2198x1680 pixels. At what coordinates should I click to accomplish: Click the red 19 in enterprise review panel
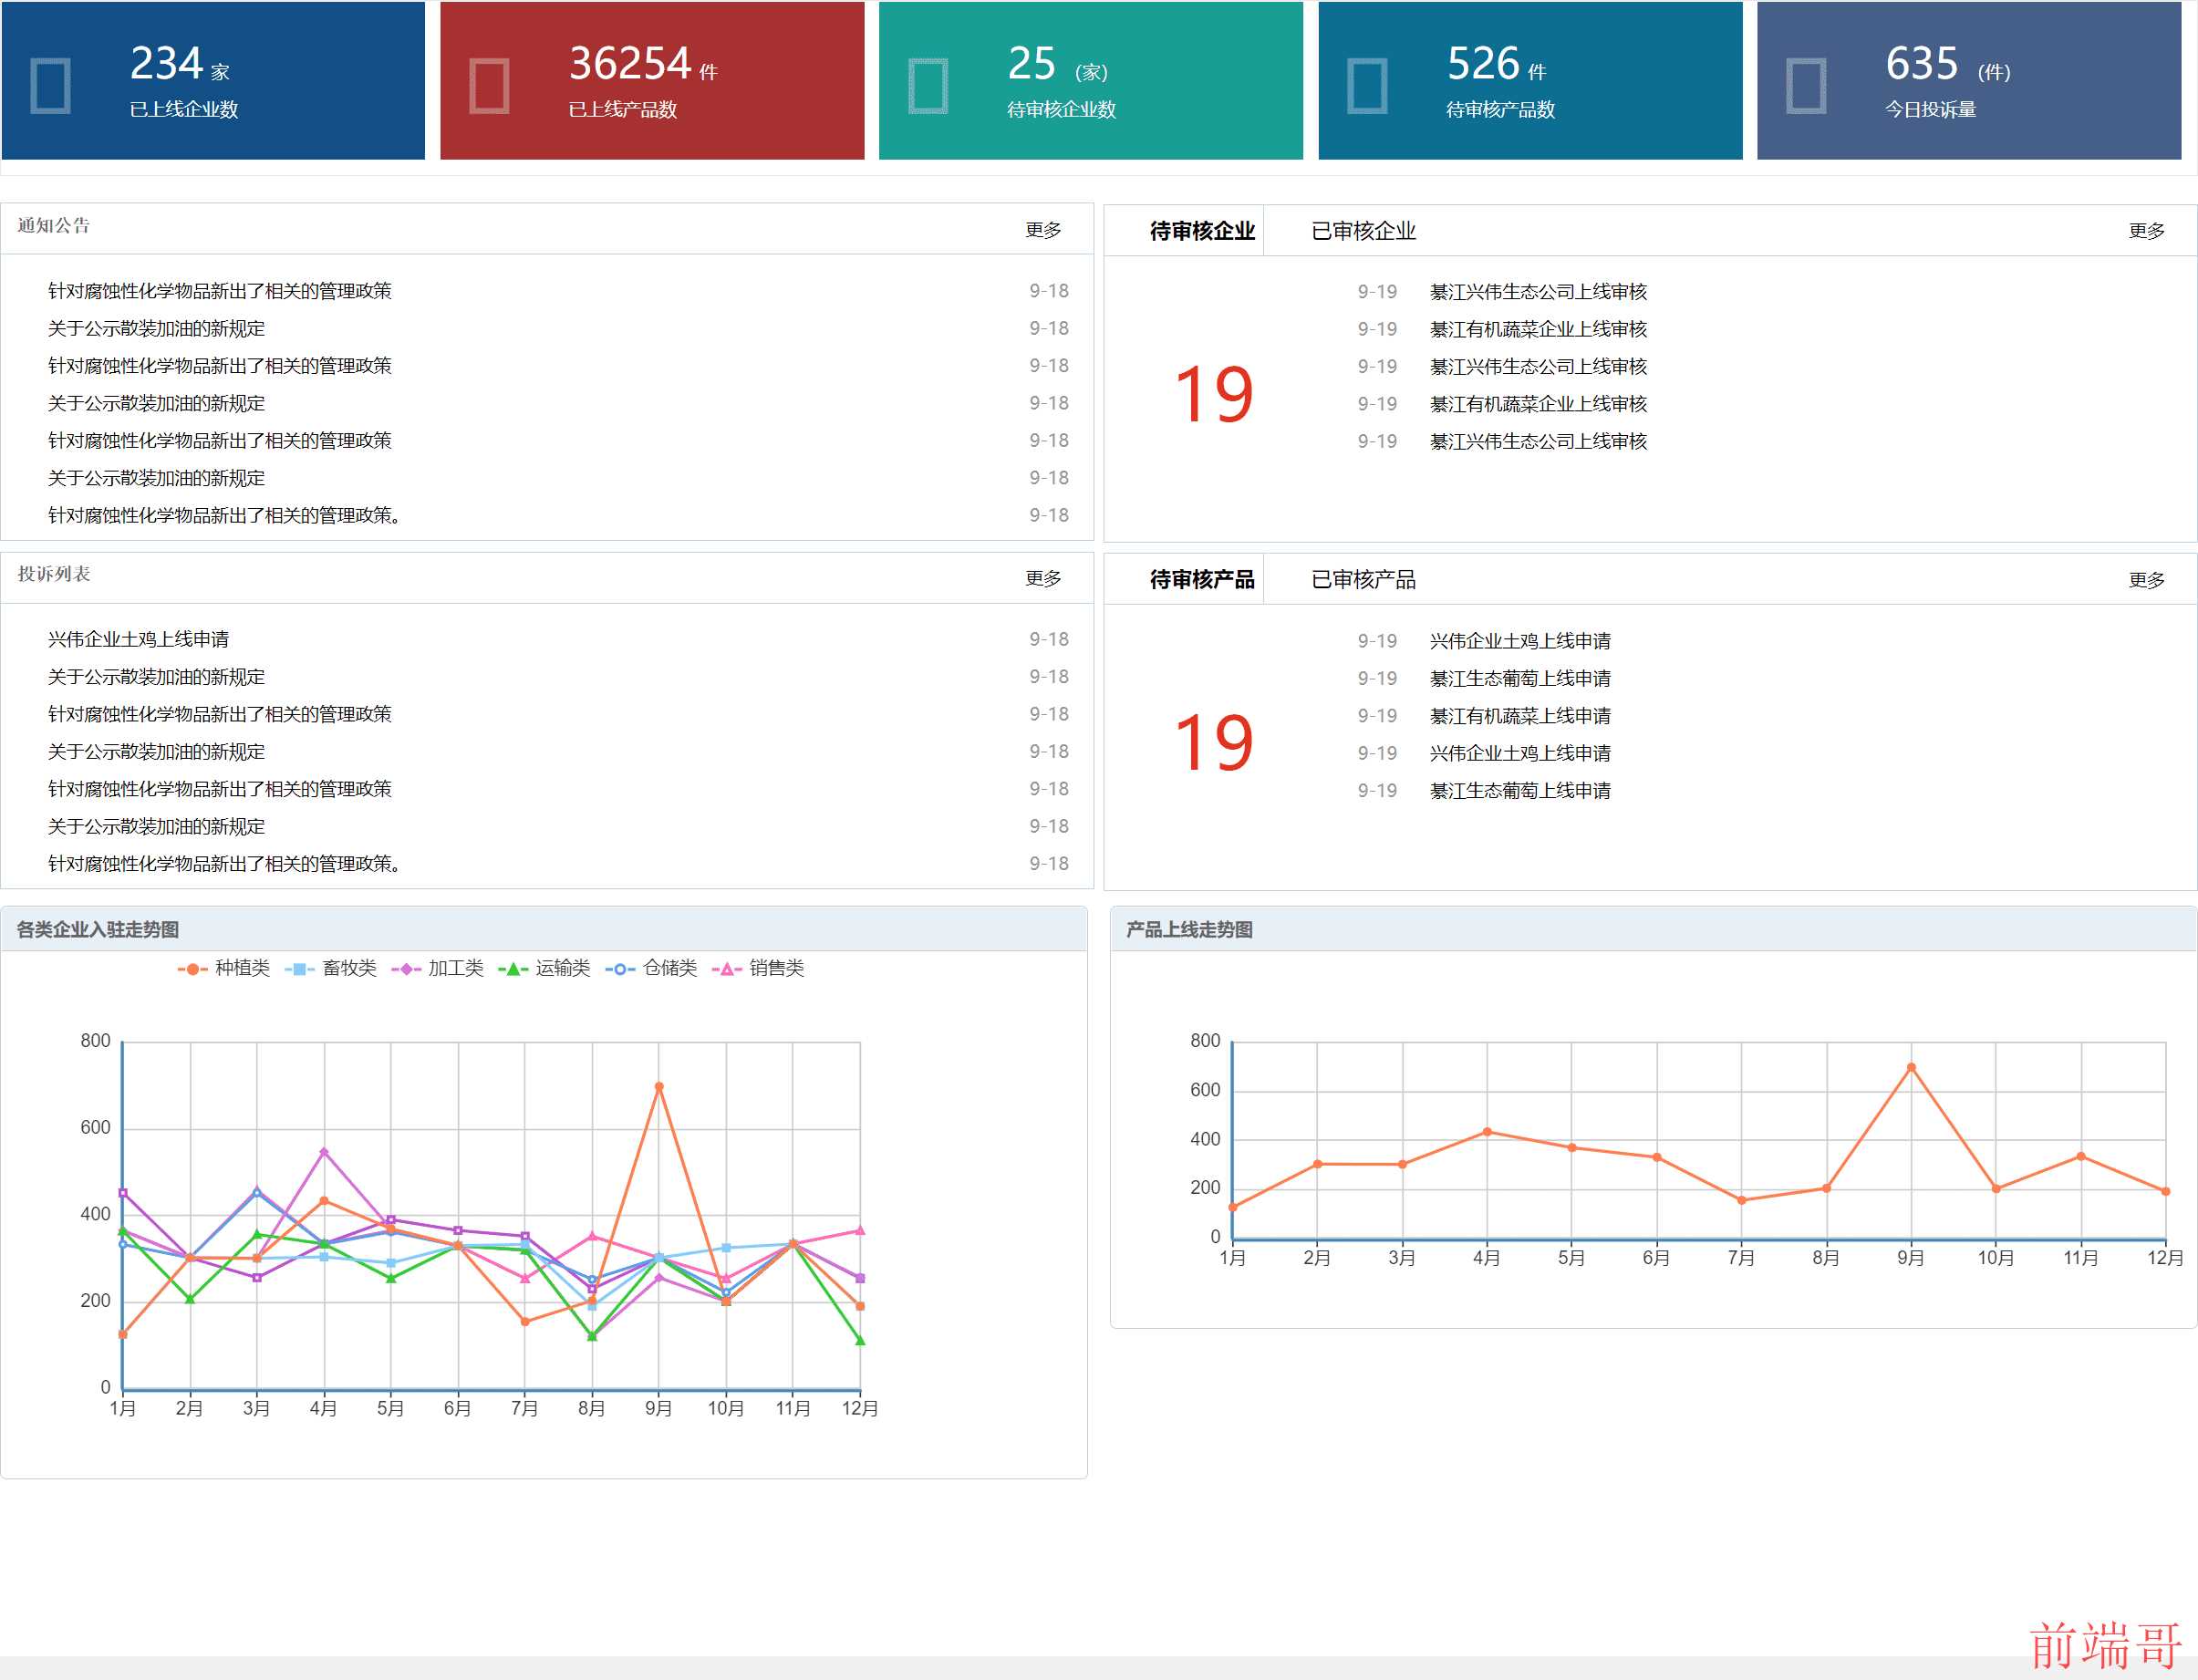[x=1213, y=394]
